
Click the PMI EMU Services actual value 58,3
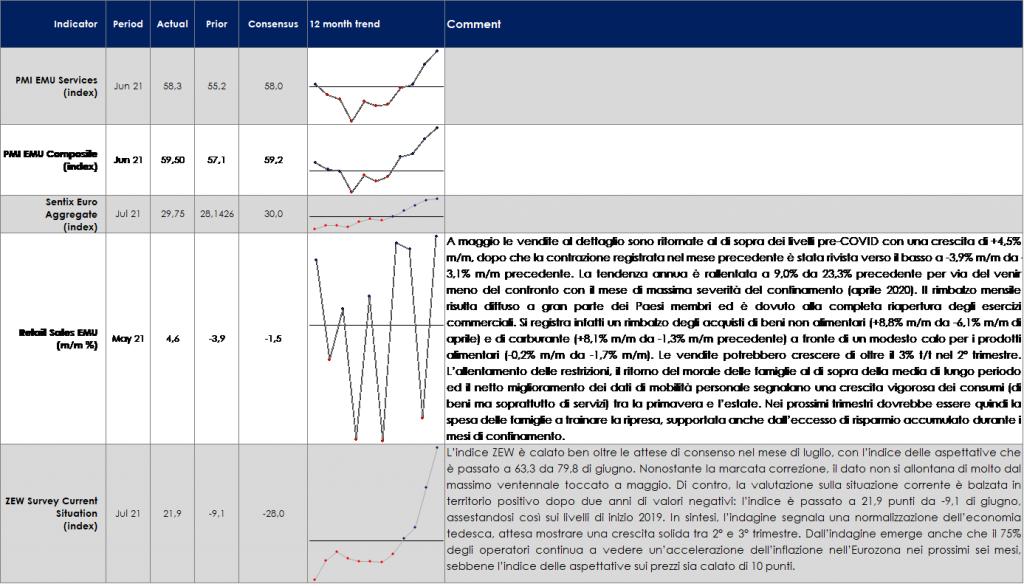(x=172, y=87)
